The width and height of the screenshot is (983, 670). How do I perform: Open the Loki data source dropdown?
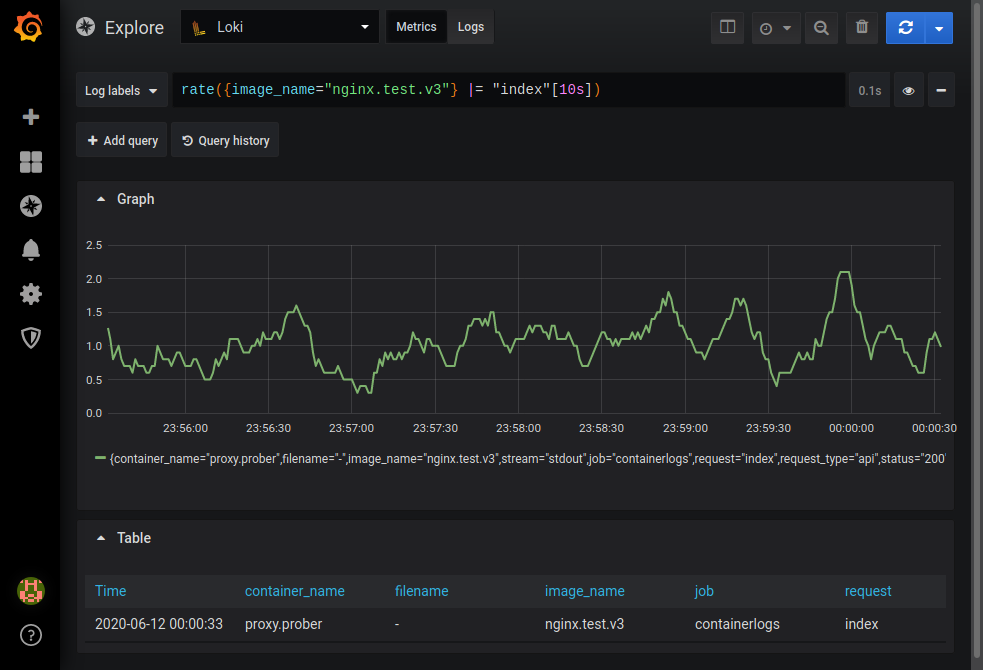click(279, 27)
